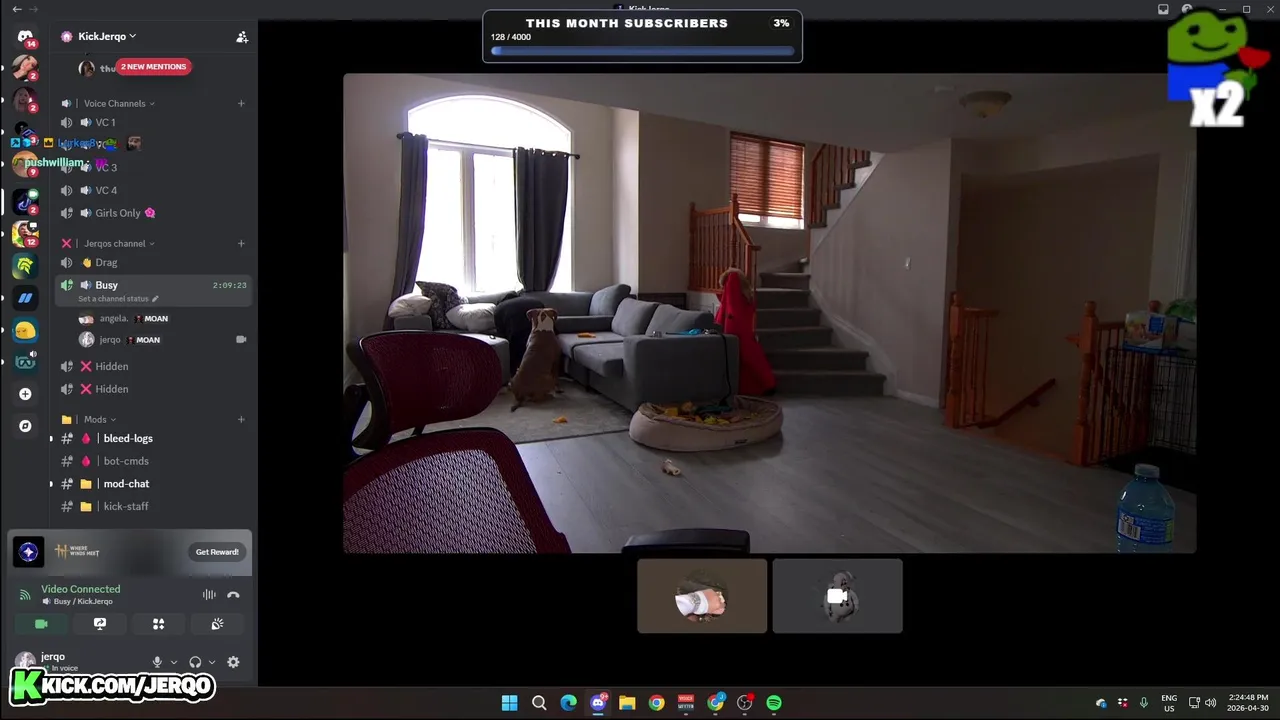Add a channel to Voice Channels category

point(241,103)
